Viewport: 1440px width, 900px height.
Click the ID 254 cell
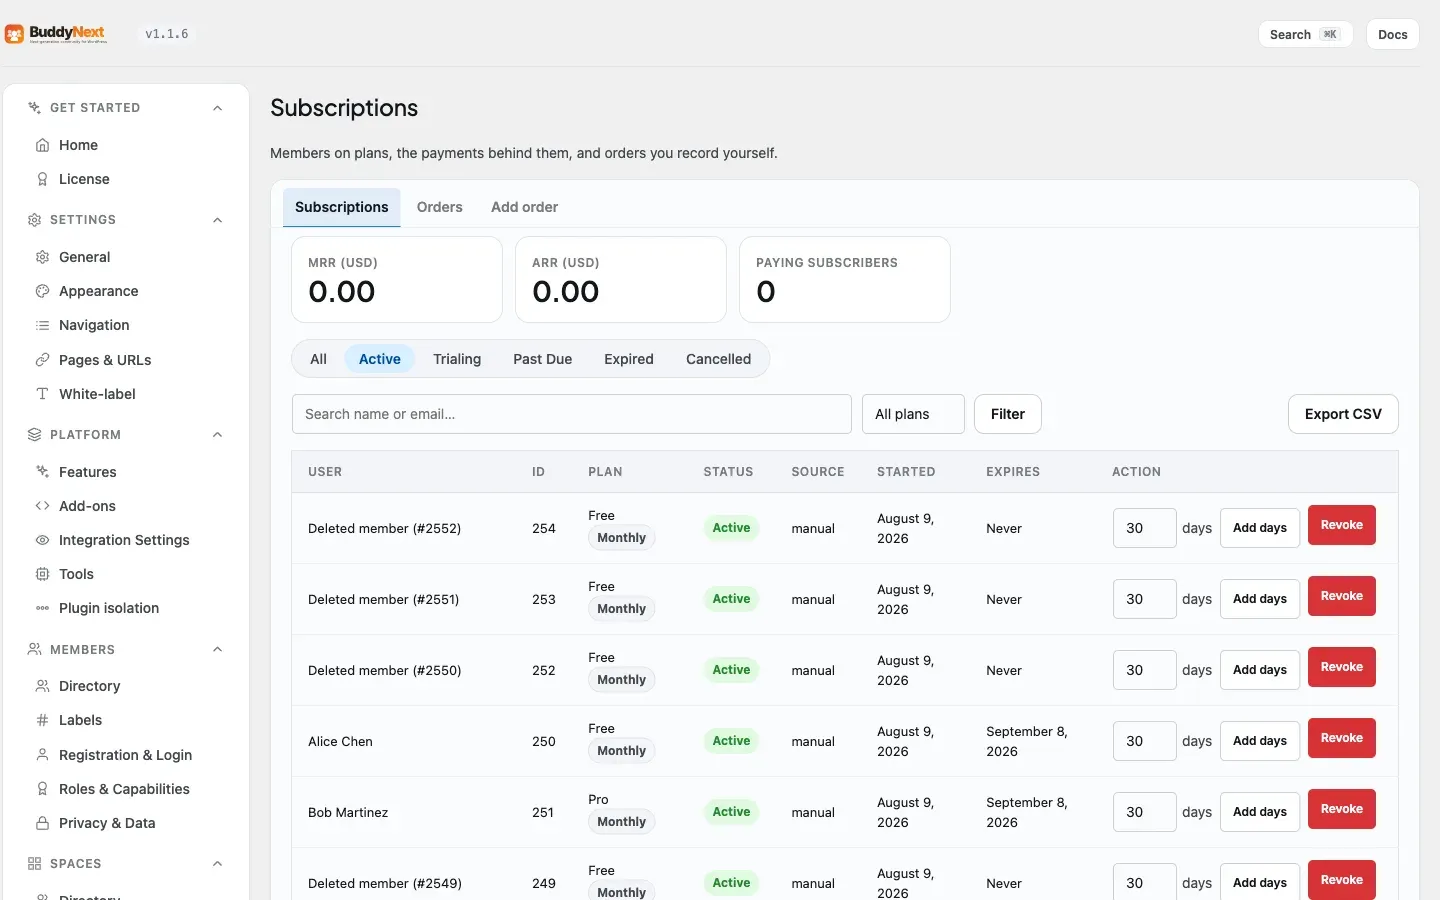(544, 528)
